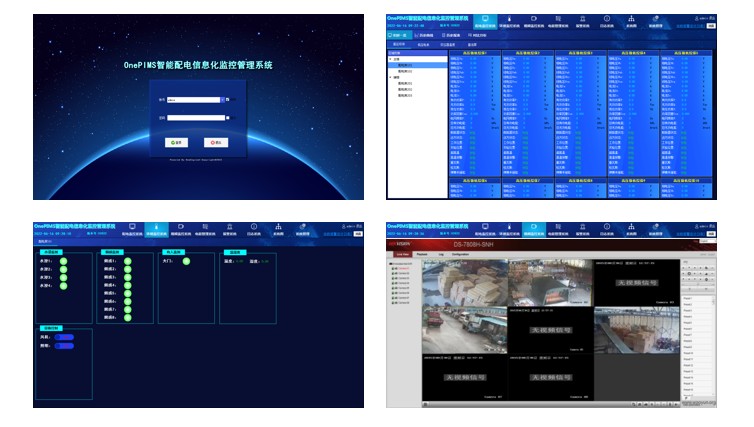Select the highlighted room row in area tree
The width and height of the screenshot is (754, 427).
(x=418, y=65)
